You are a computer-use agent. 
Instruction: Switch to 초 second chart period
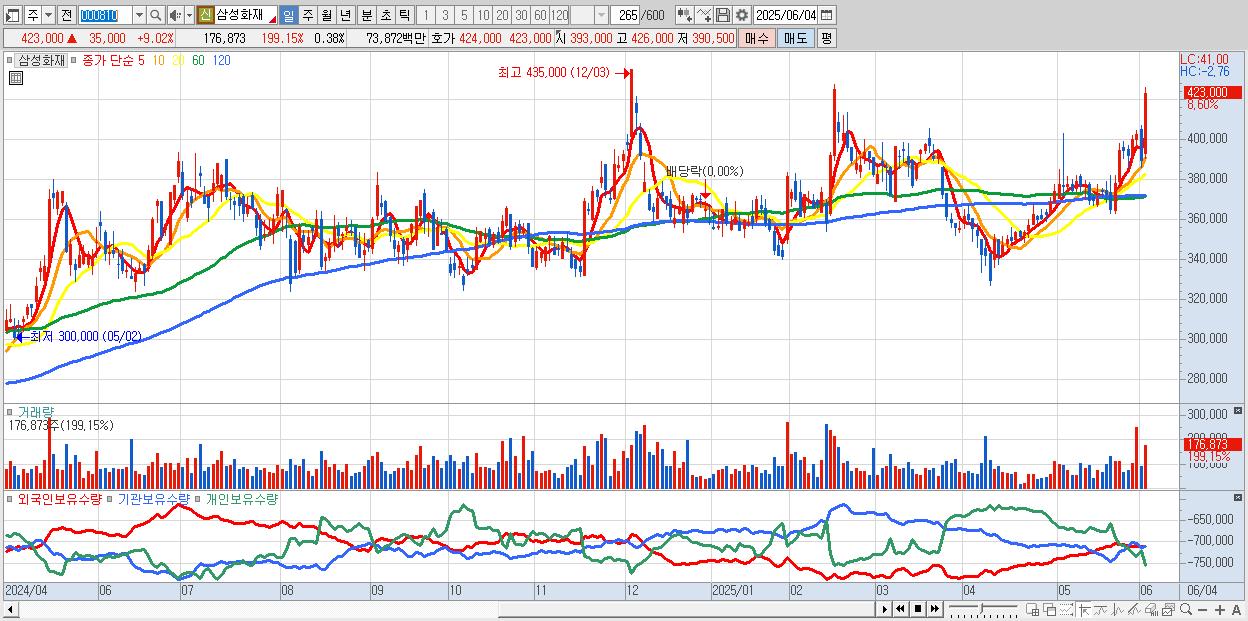click(x=385, y=16)
